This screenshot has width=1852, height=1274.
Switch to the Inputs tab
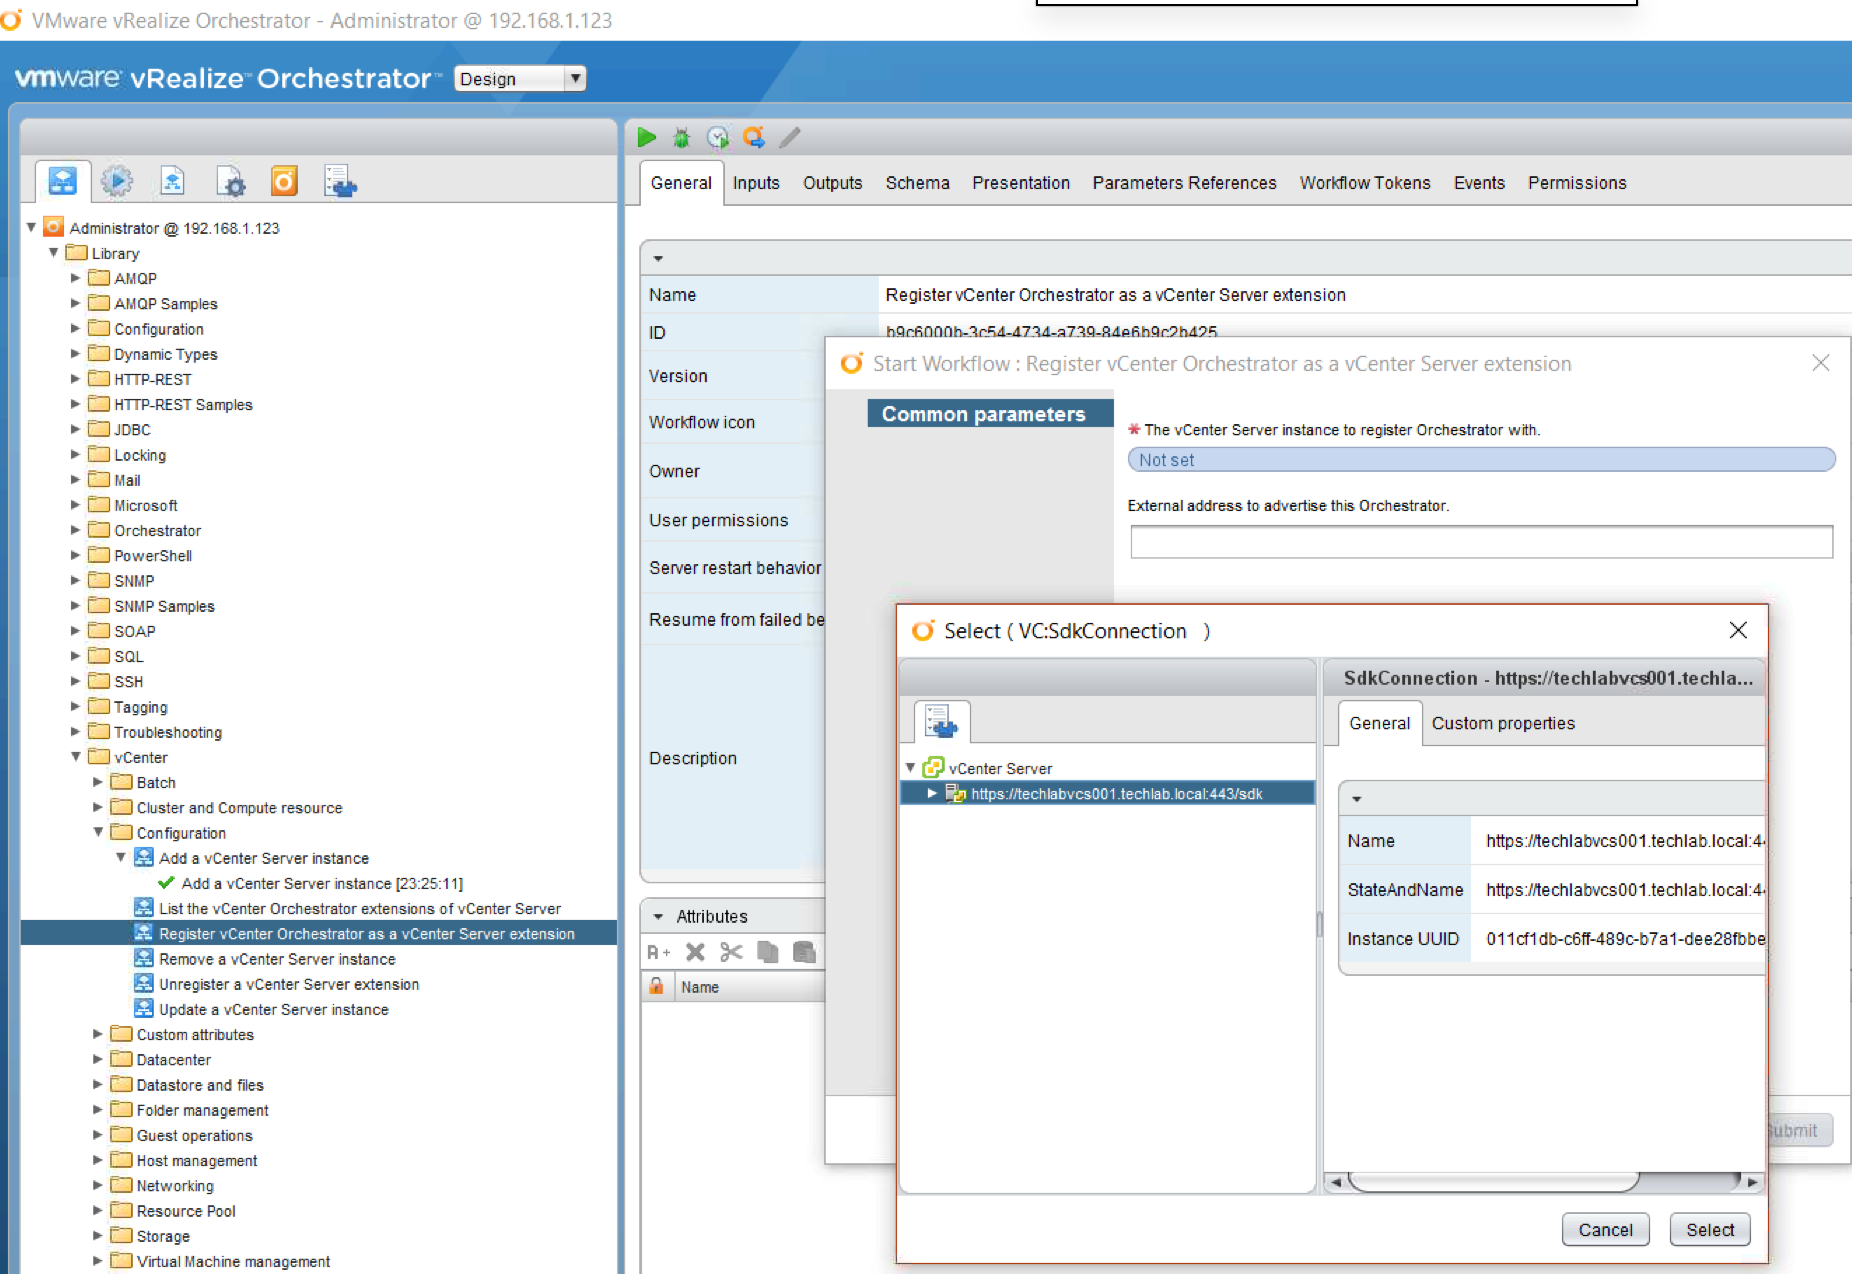click(756, 183)
